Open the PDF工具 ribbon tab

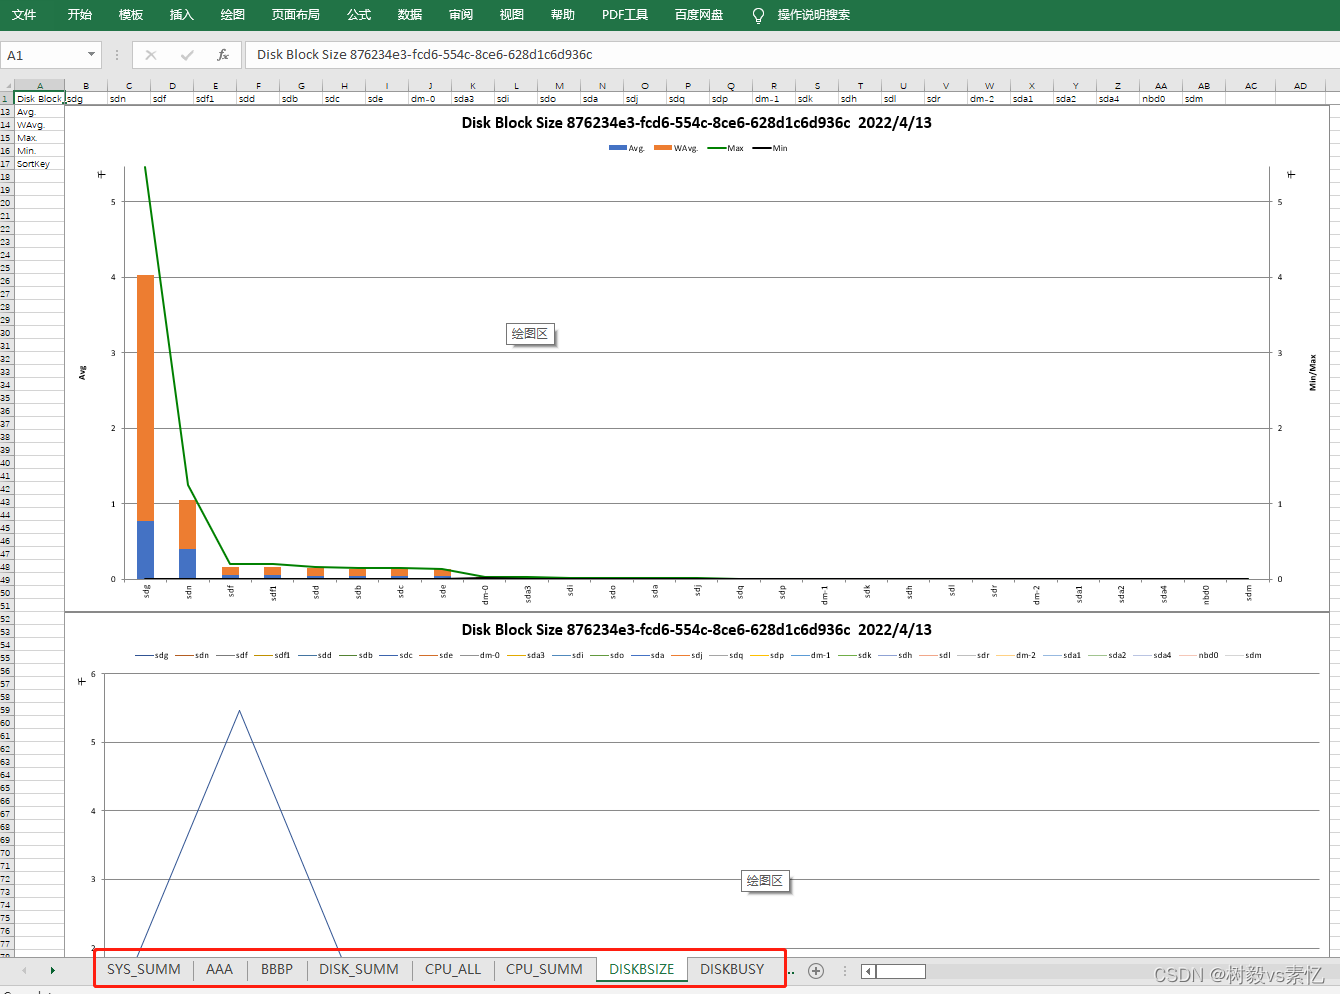point(625,15)
